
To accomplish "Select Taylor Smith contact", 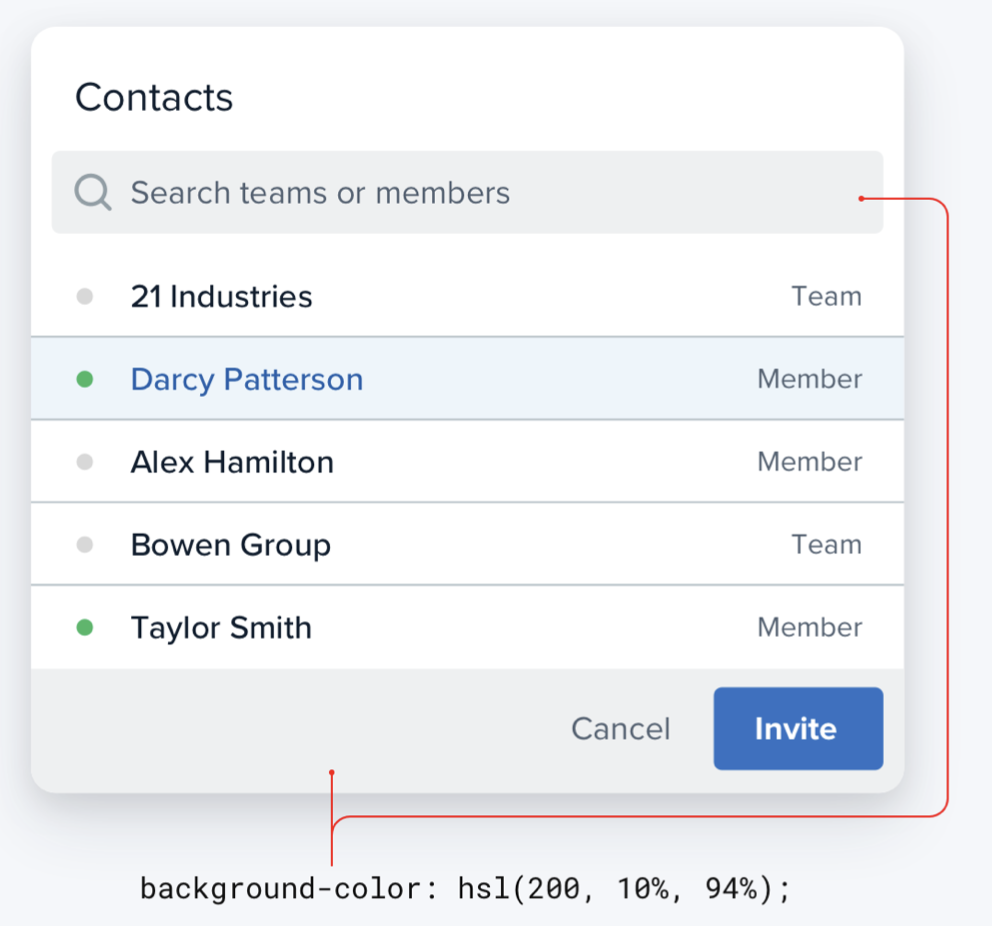I will click(467, 627).
